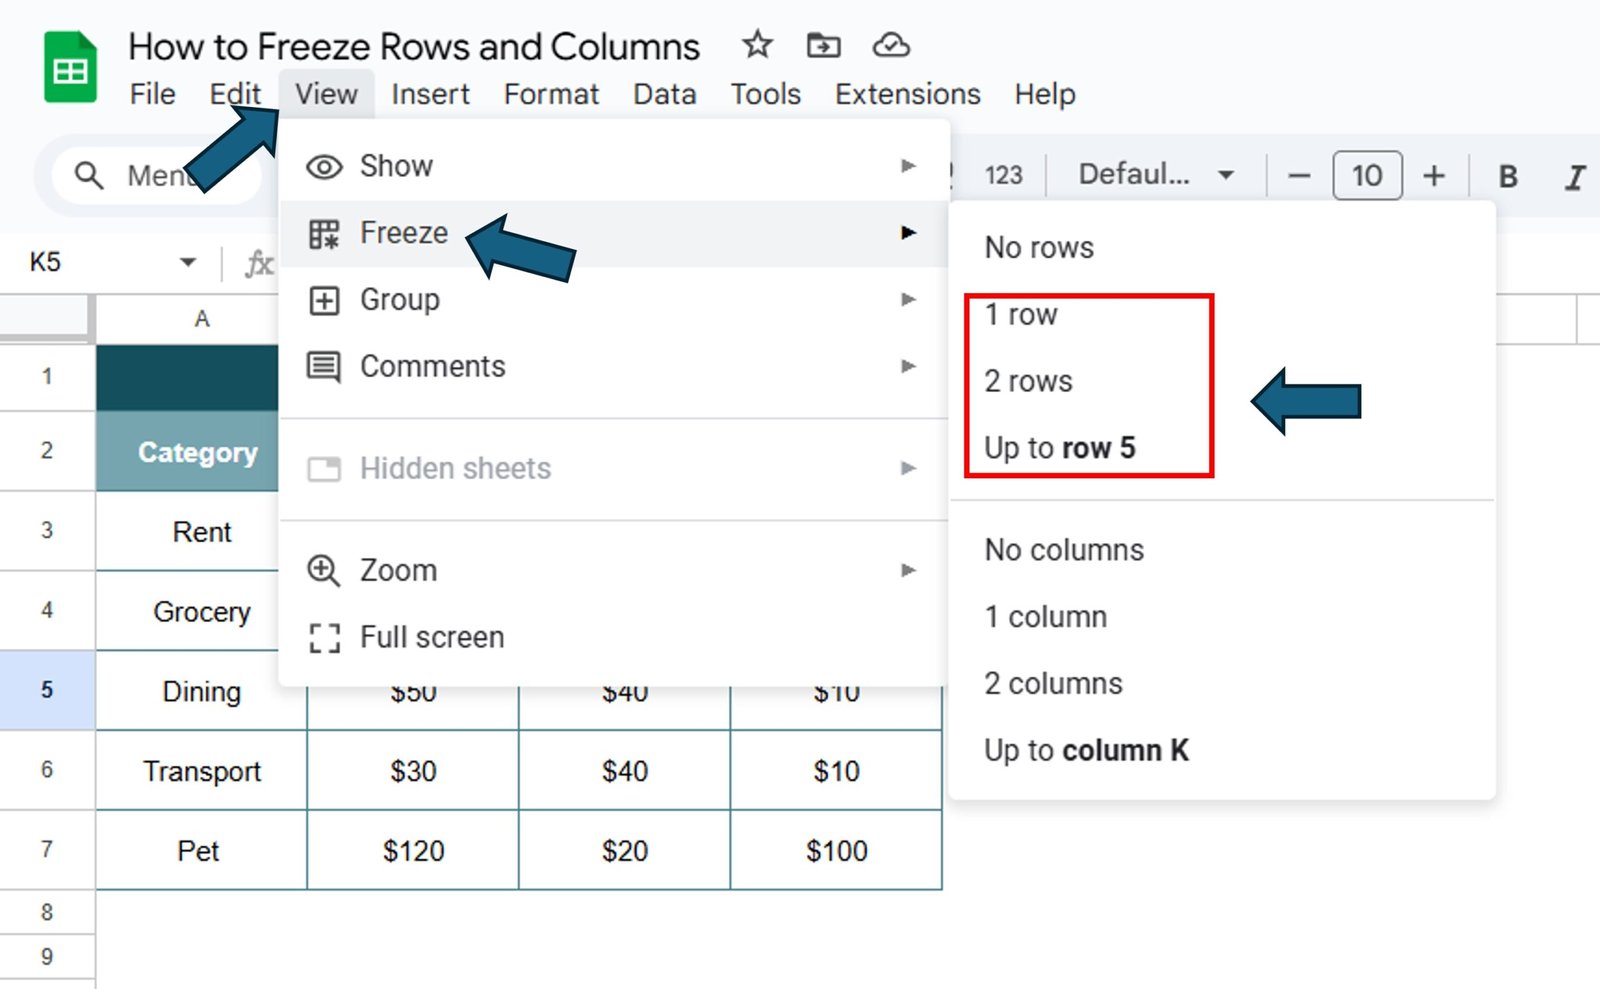Click the Transport cell

click(x=201, y=770)
